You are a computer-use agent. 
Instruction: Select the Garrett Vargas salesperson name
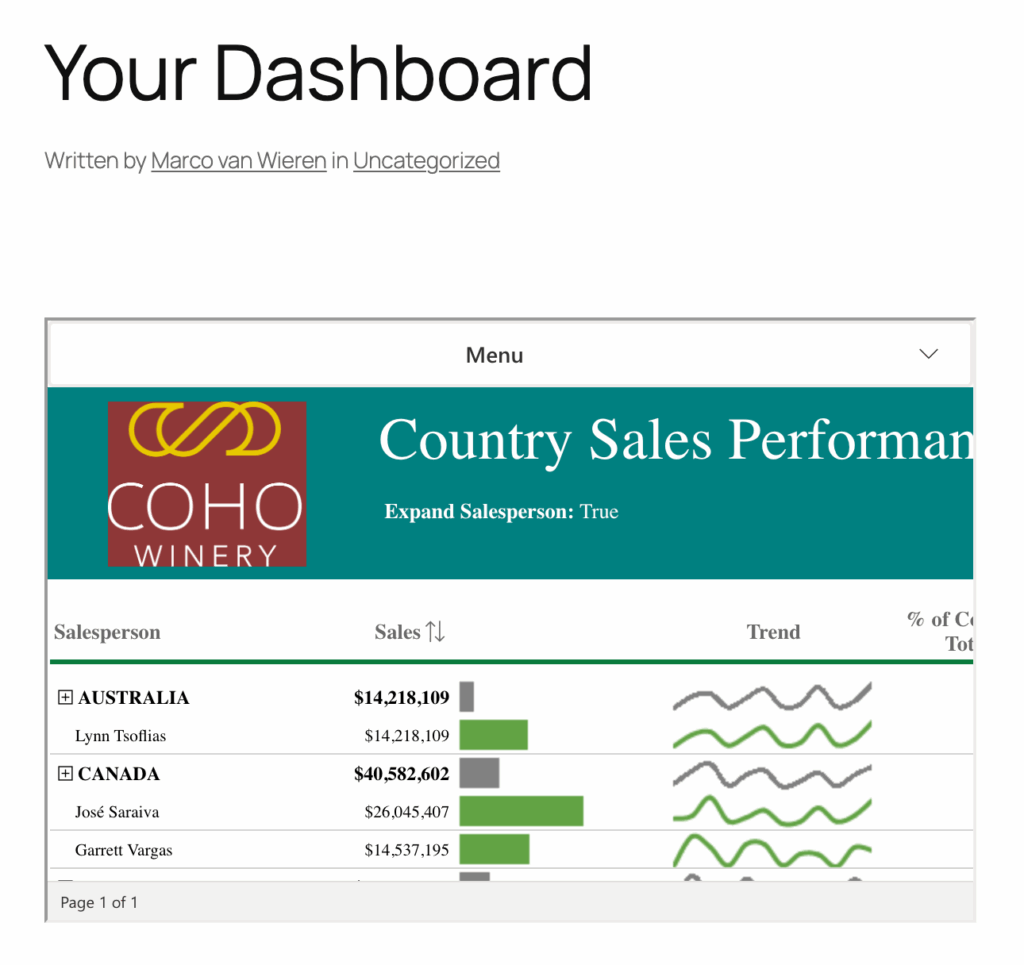[x=123, y=850]
